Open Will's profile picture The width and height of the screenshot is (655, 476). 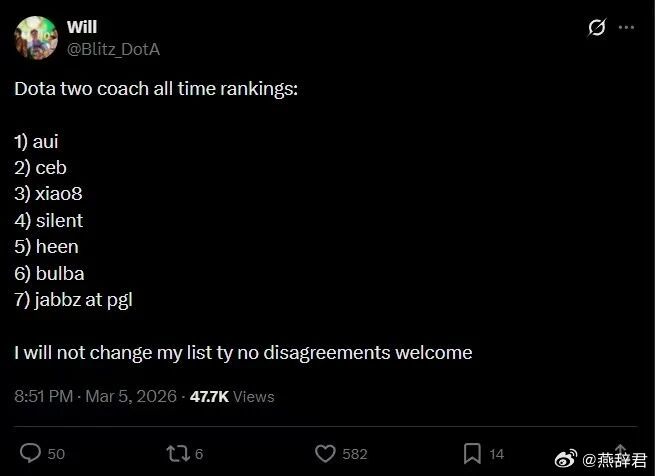(x=36, y=37)
